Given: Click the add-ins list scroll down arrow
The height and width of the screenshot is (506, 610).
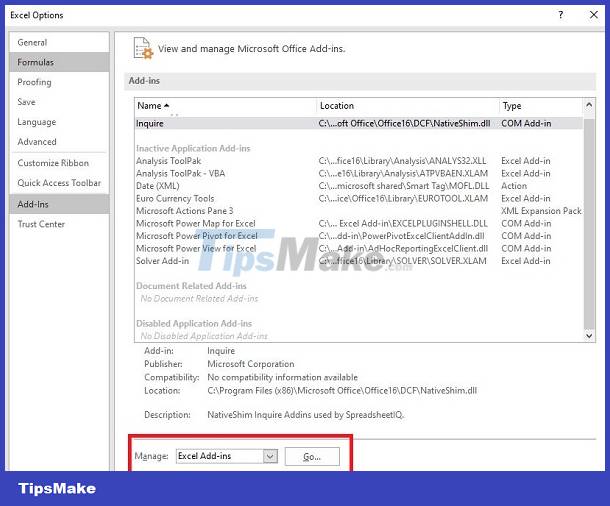Looking at the screenshot, I should [x=589, y=335].
